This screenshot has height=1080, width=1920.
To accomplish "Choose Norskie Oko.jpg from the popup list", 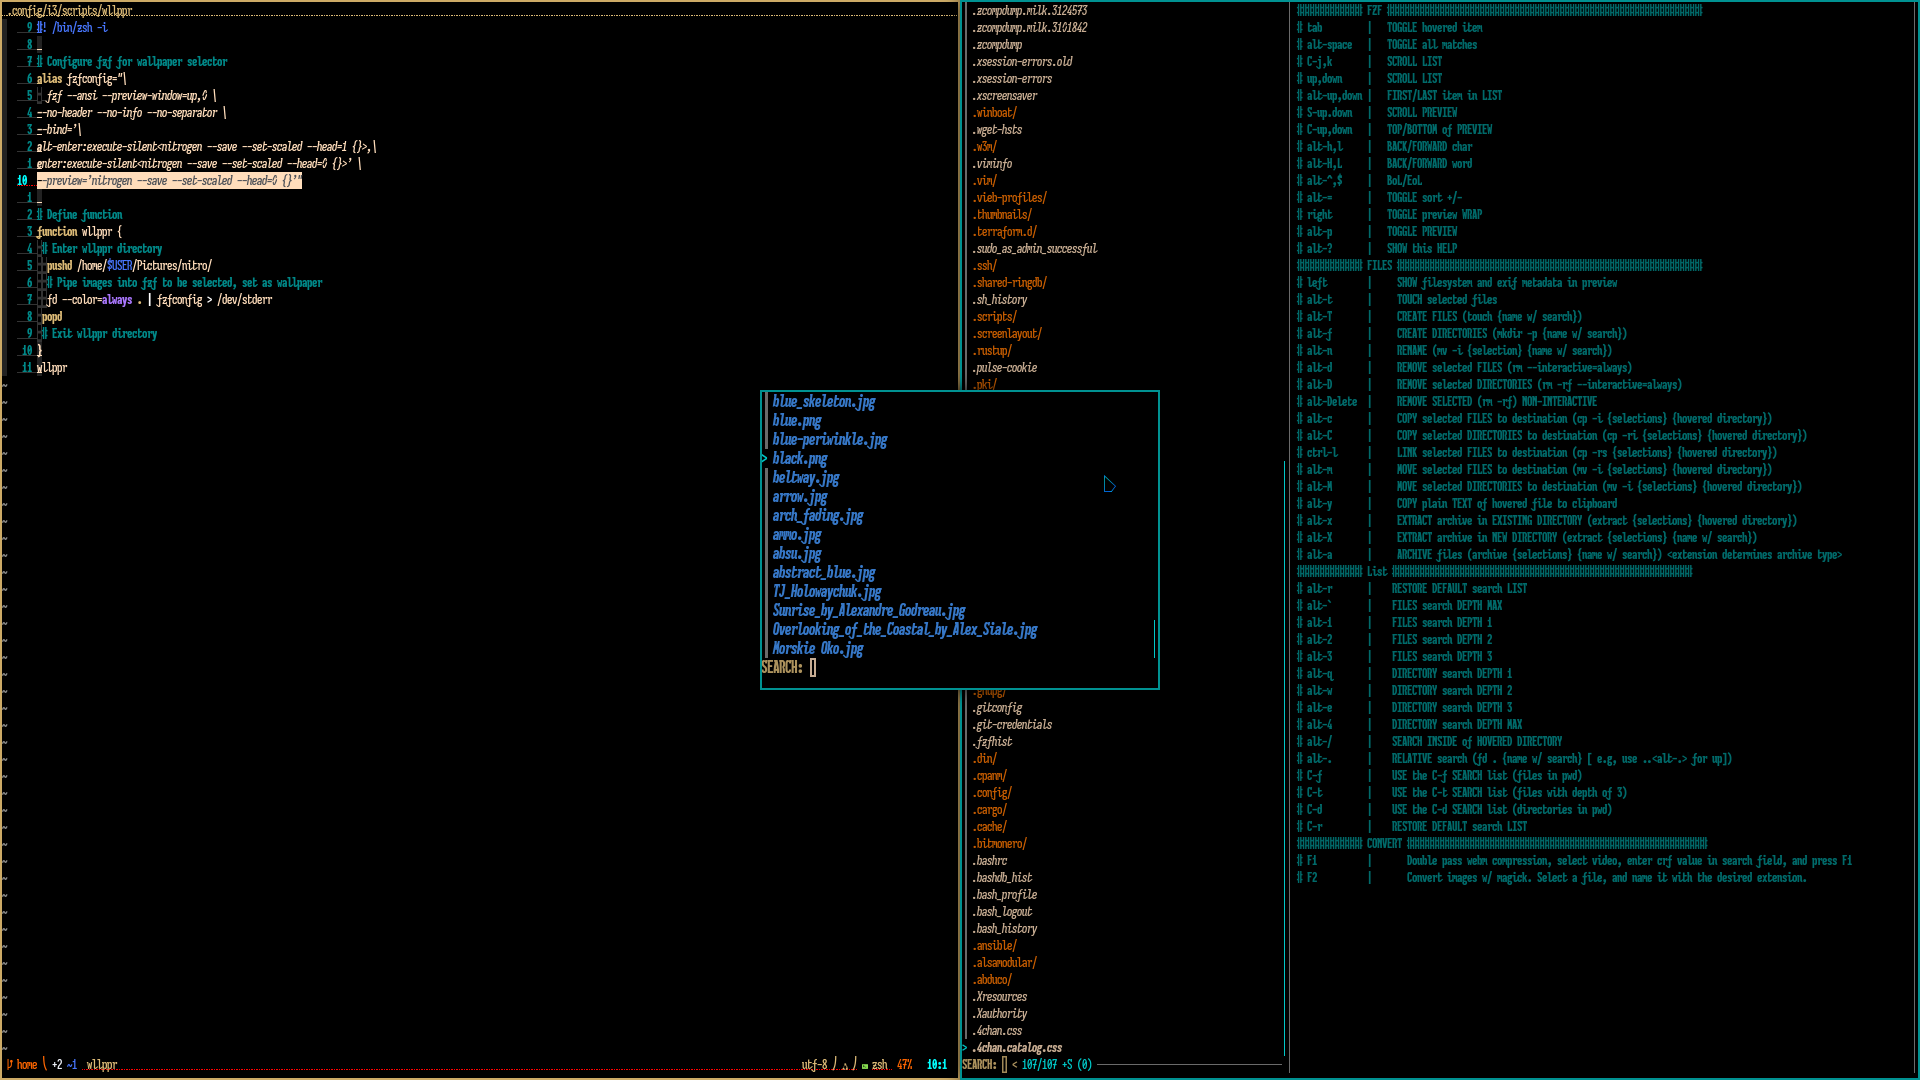I will click(x=817, y=649).
